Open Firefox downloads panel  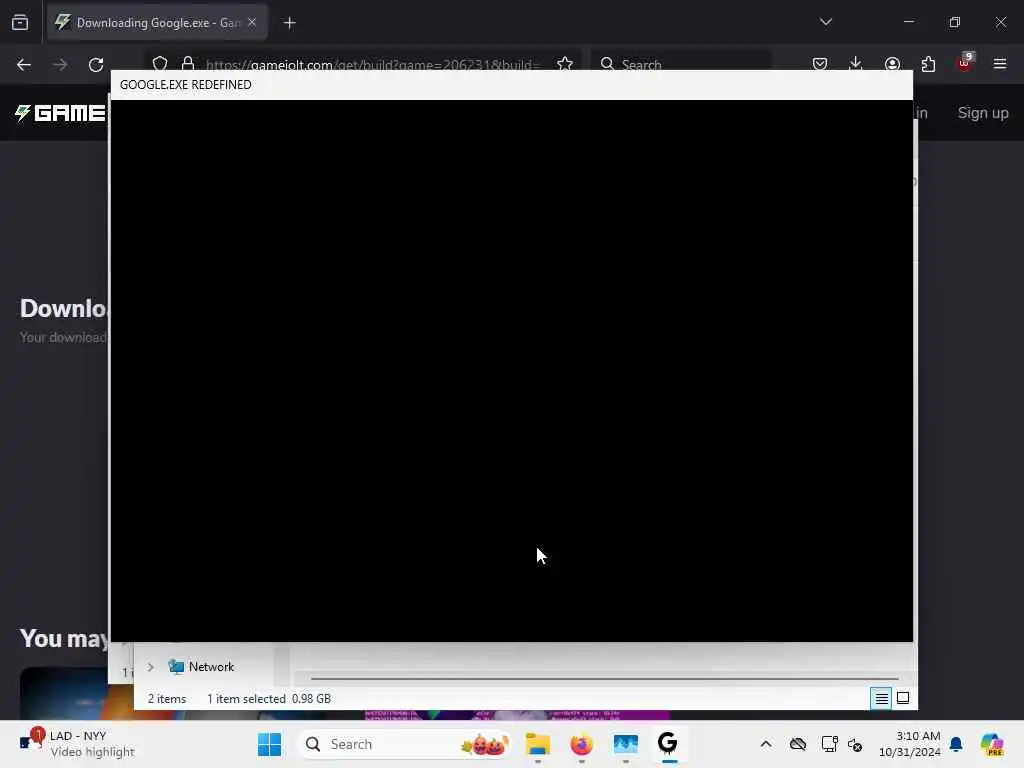click(856, 64)
